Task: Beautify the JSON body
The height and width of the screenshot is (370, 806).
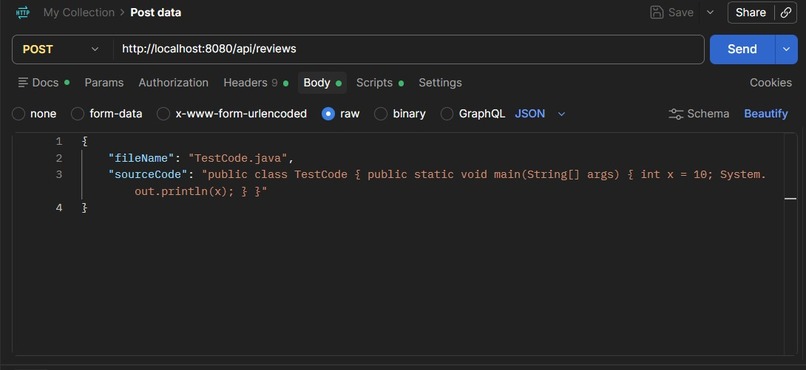Action: (x=766, y=114)
